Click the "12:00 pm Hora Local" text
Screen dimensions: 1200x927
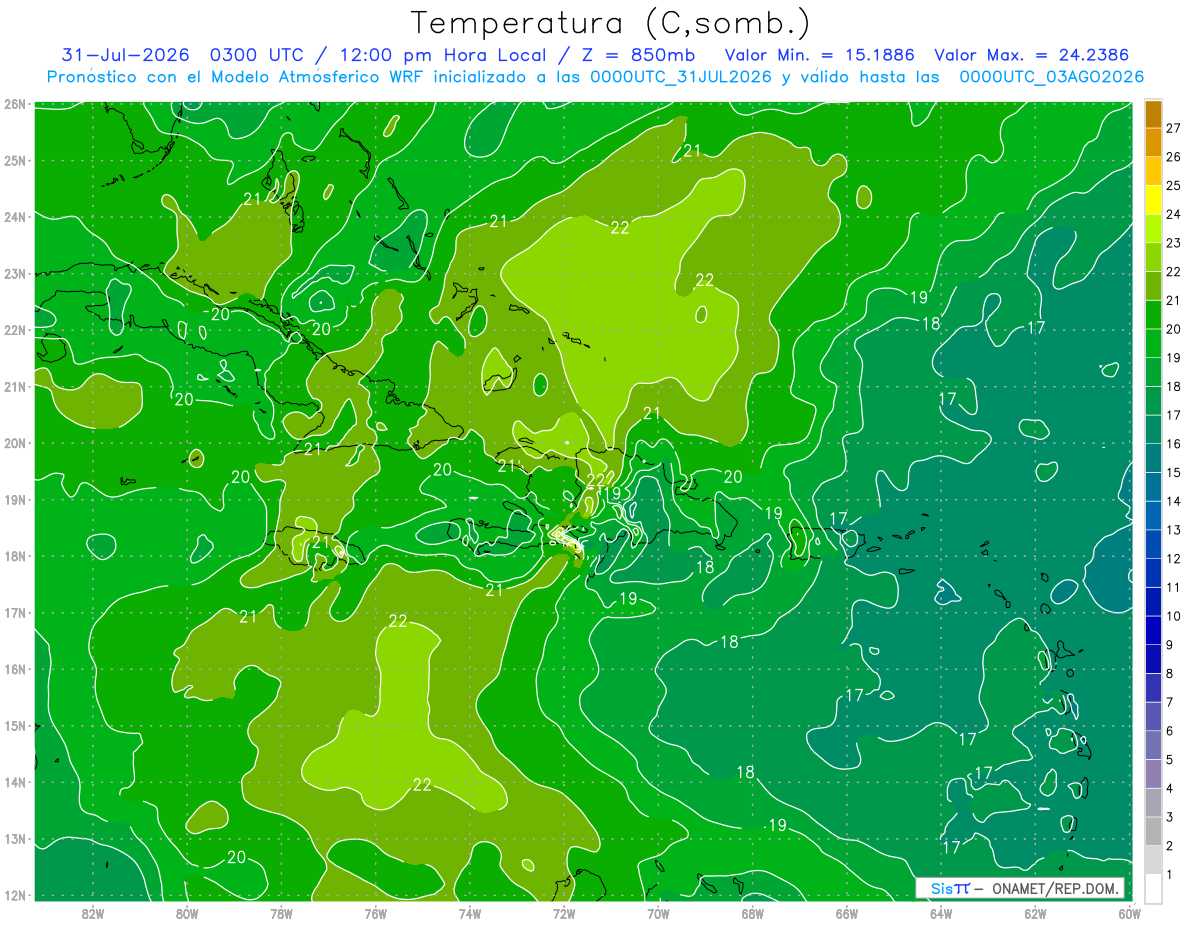(x=443, y=55)
